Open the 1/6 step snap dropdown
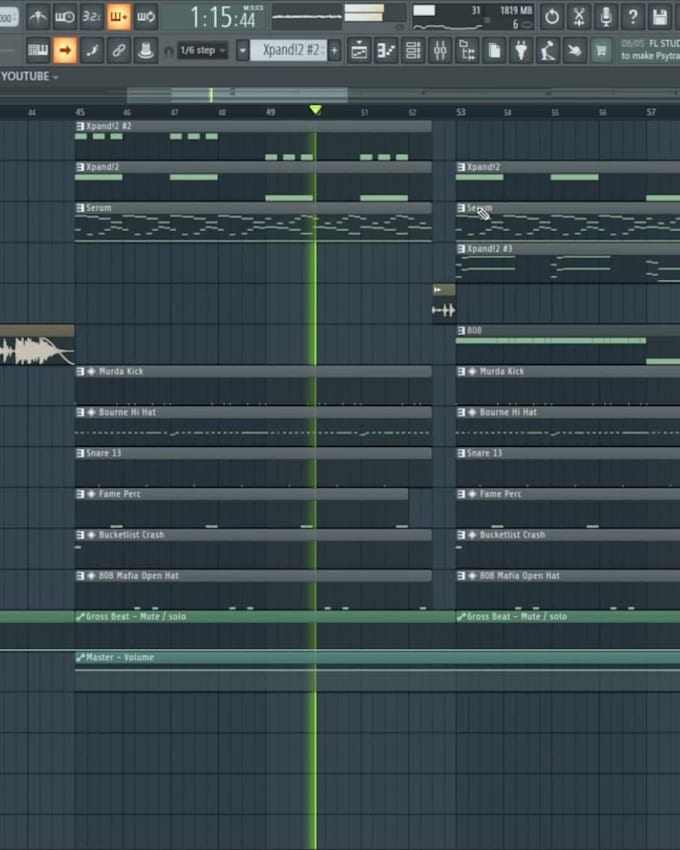This screenshot has height=850, width=680. (203, 50)
